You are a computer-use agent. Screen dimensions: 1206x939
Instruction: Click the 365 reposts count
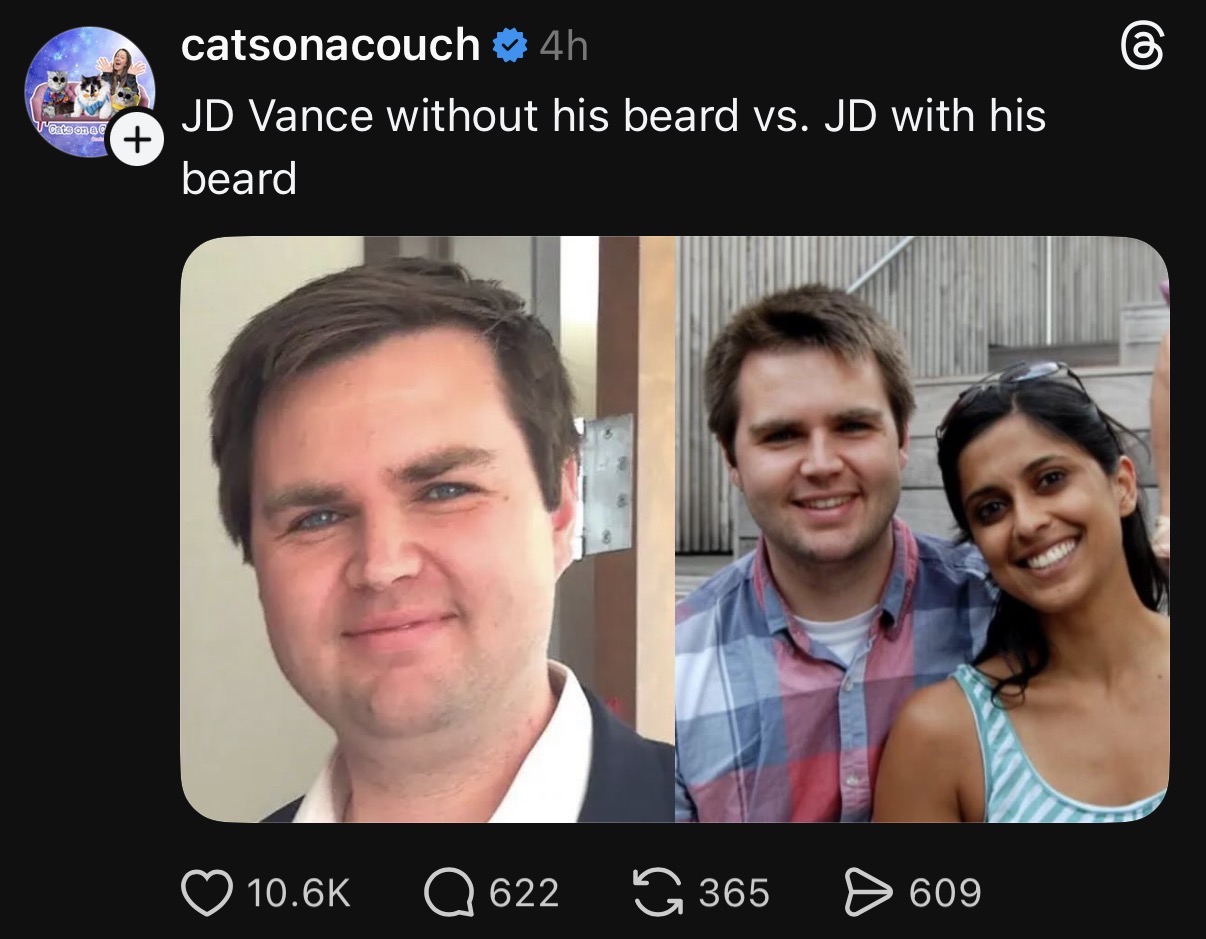pos(734,892)
